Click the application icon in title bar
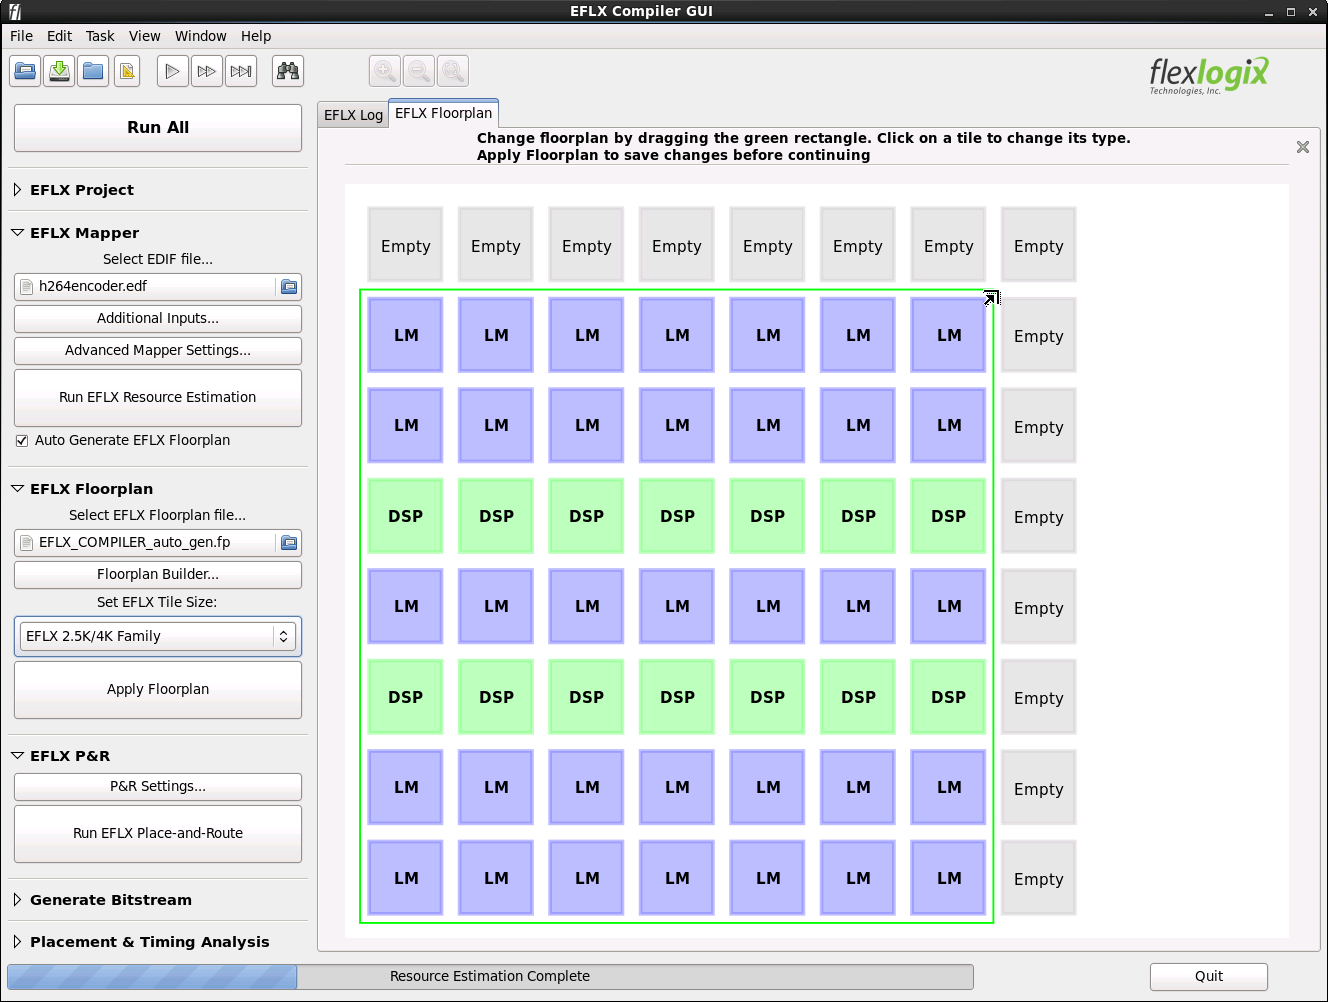Screen dimensions: 1328x1002 pyautogui.click(x=14, y=12)
